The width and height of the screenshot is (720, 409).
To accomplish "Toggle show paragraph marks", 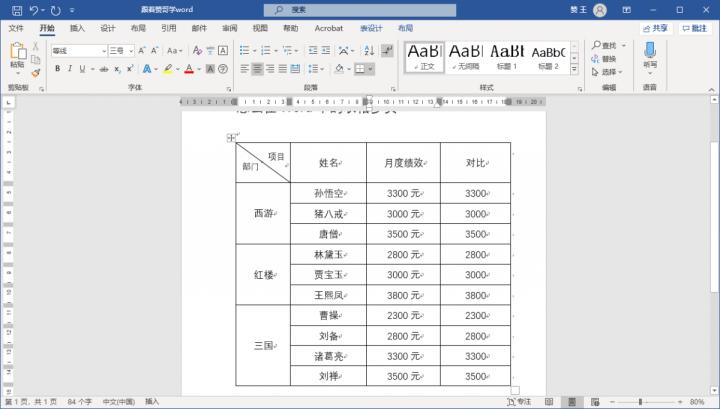I will [388, 50].
